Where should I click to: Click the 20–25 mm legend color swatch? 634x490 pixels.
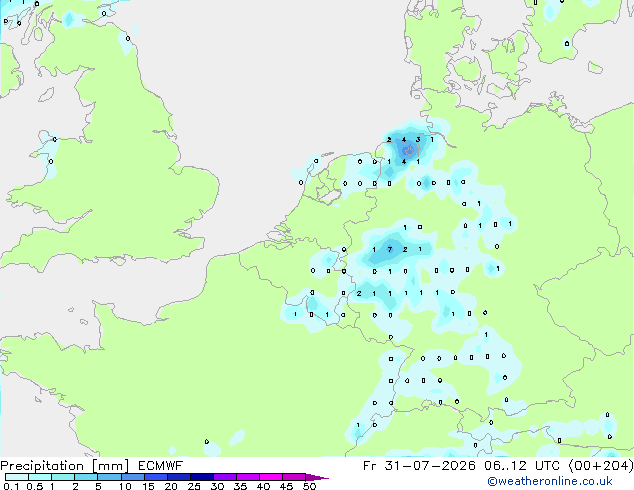pos(179,477)
